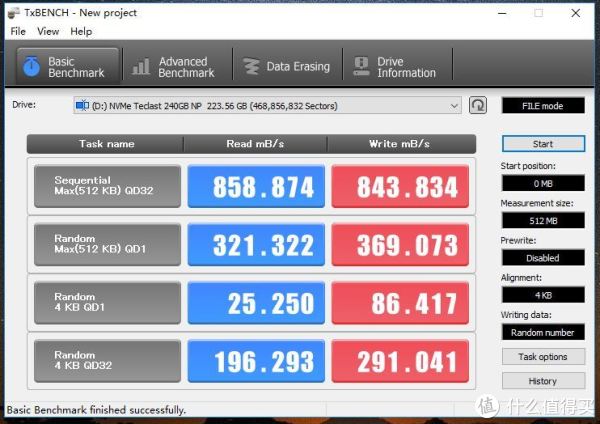Click the 321.322 read result
600x424 pixels.
[256, 245]
